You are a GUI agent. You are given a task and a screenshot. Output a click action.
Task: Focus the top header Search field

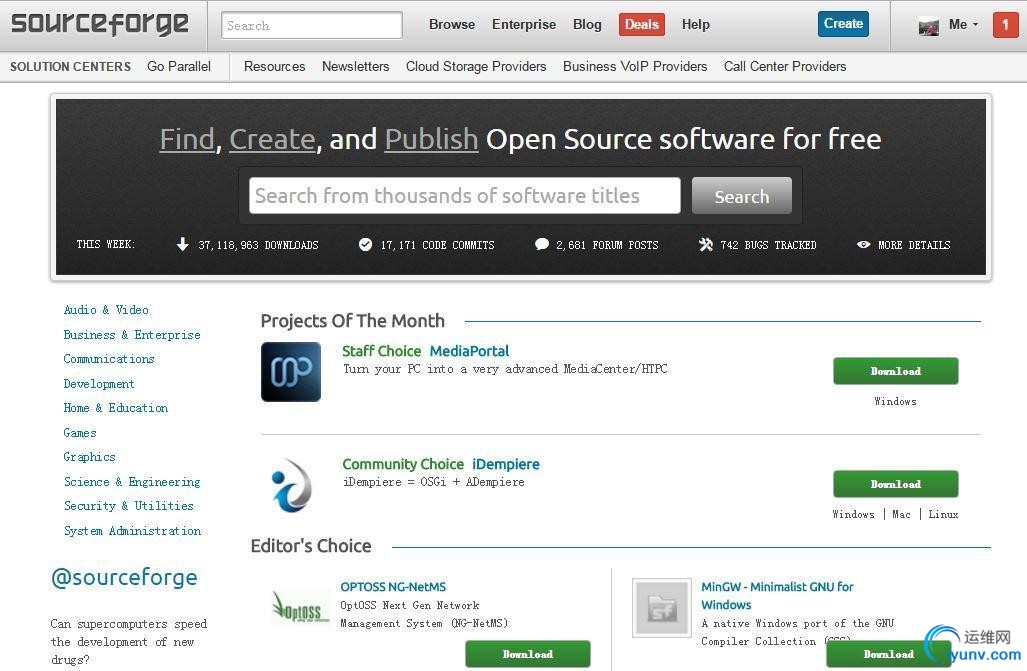pos(312,26)
